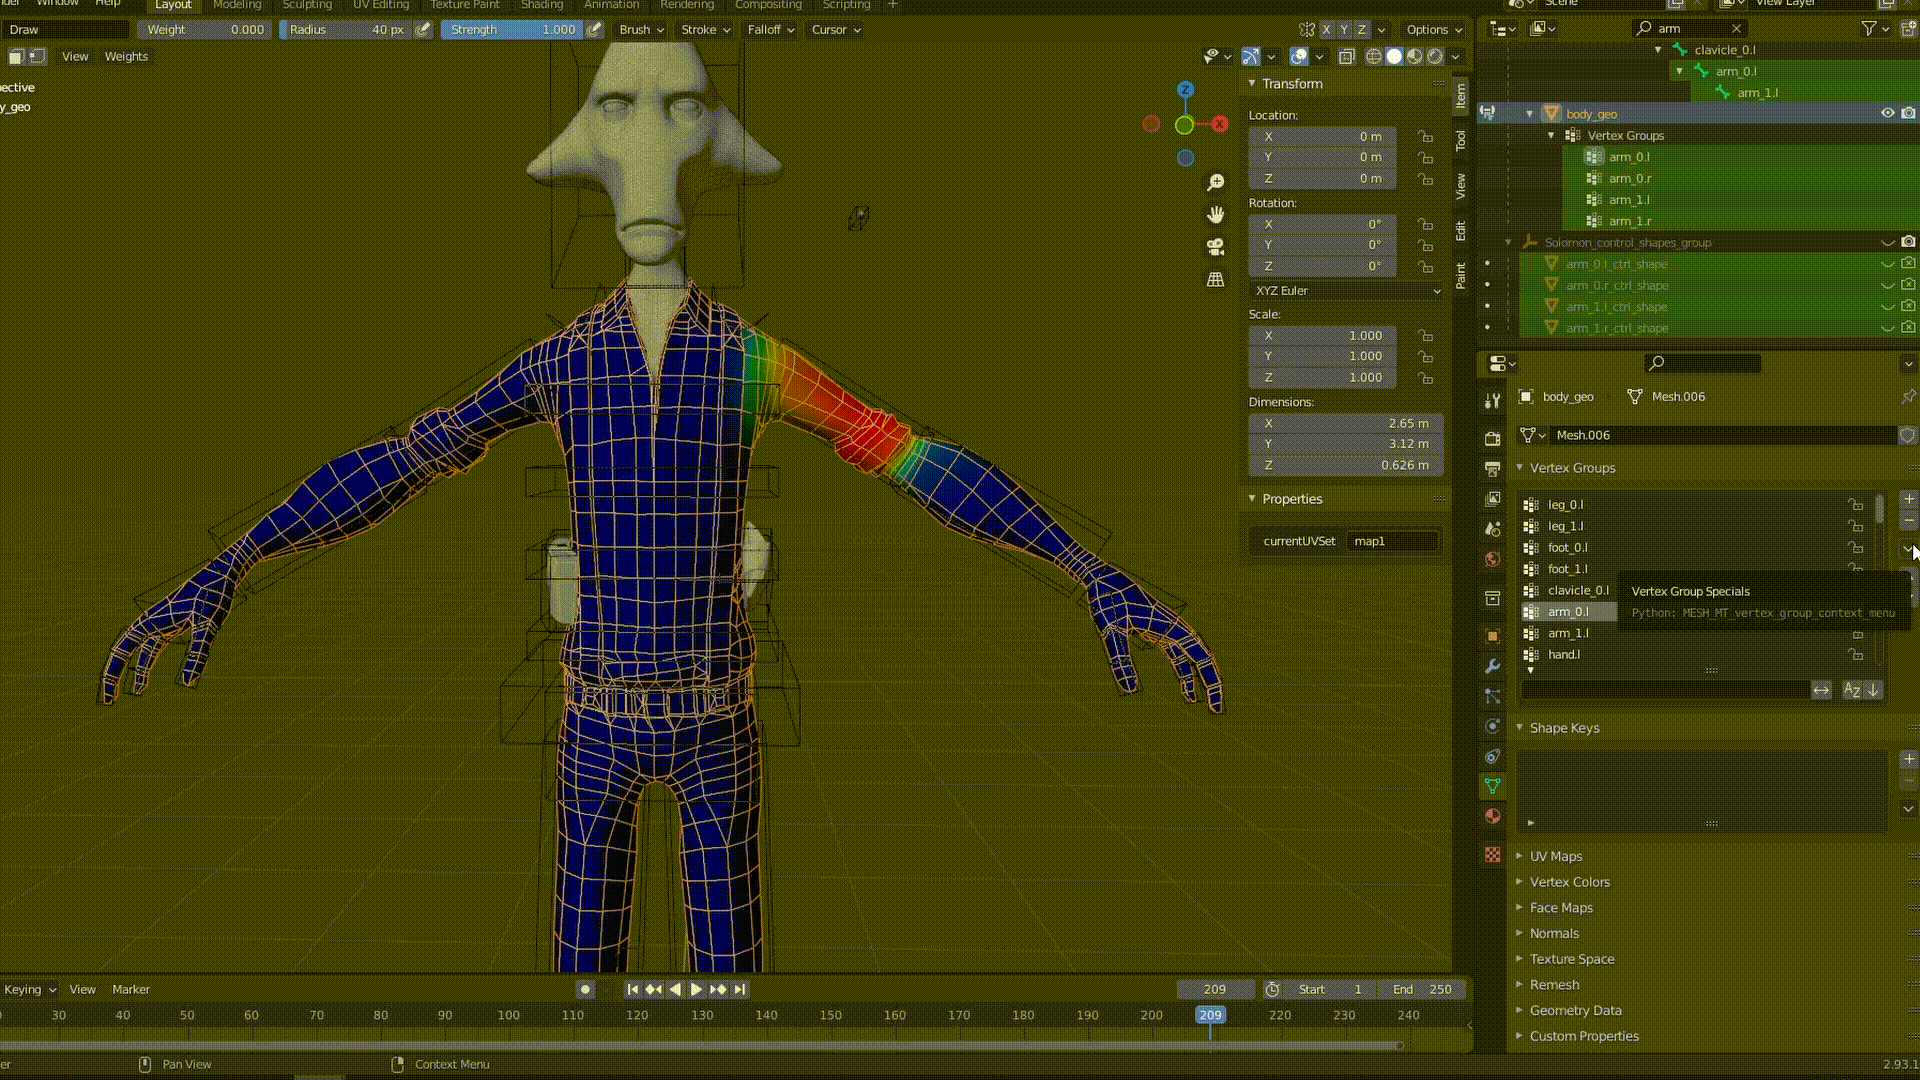Expand the Vertex Colors panel

pyautogui.click(x=1569, y=882)
